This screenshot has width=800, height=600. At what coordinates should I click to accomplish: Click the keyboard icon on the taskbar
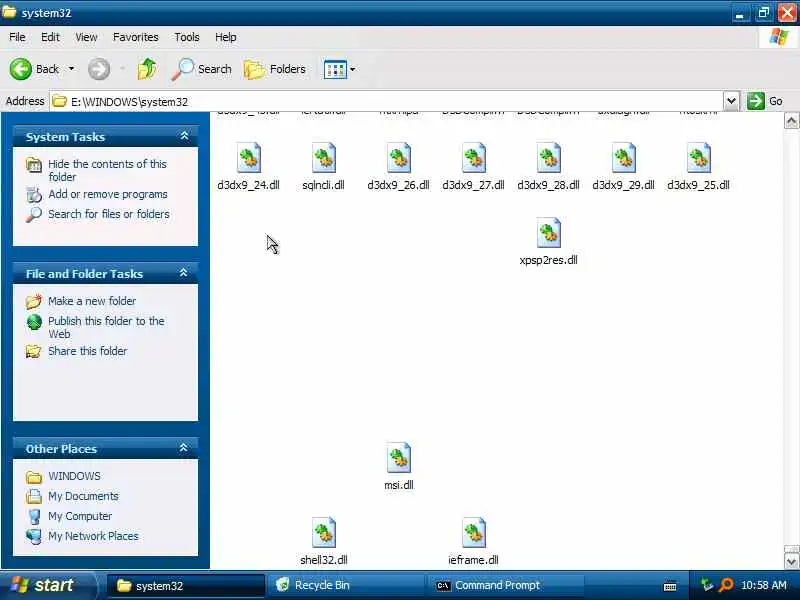click(x=670, y=586)
